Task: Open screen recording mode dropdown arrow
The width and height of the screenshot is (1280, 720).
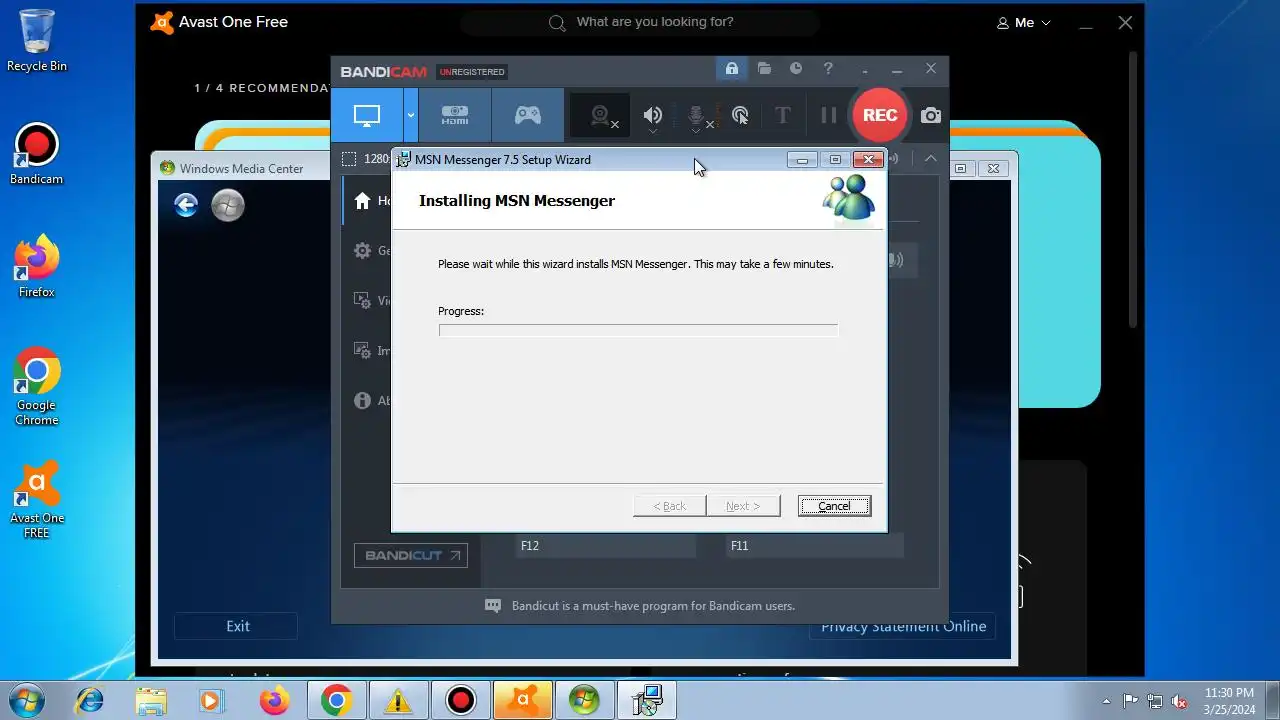Action: click(x=410, y=115)
